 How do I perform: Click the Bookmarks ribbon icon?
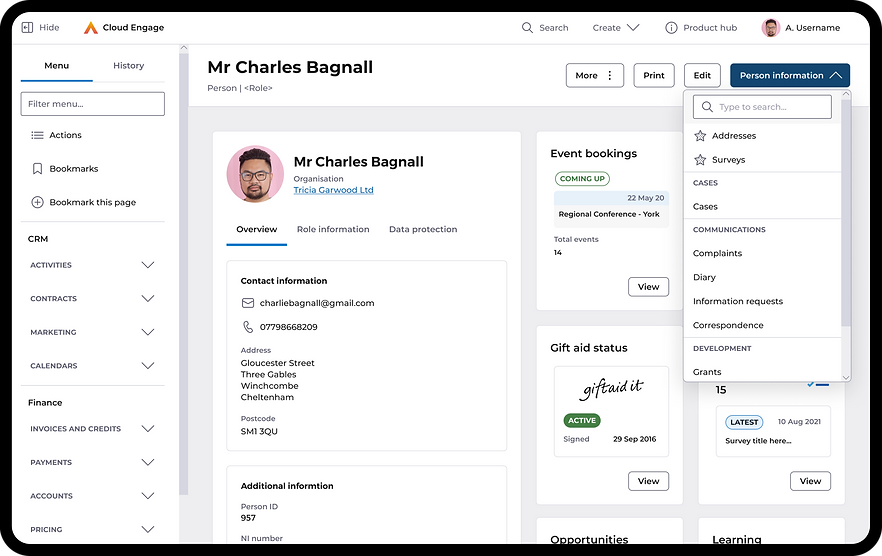tap(37, 169)
